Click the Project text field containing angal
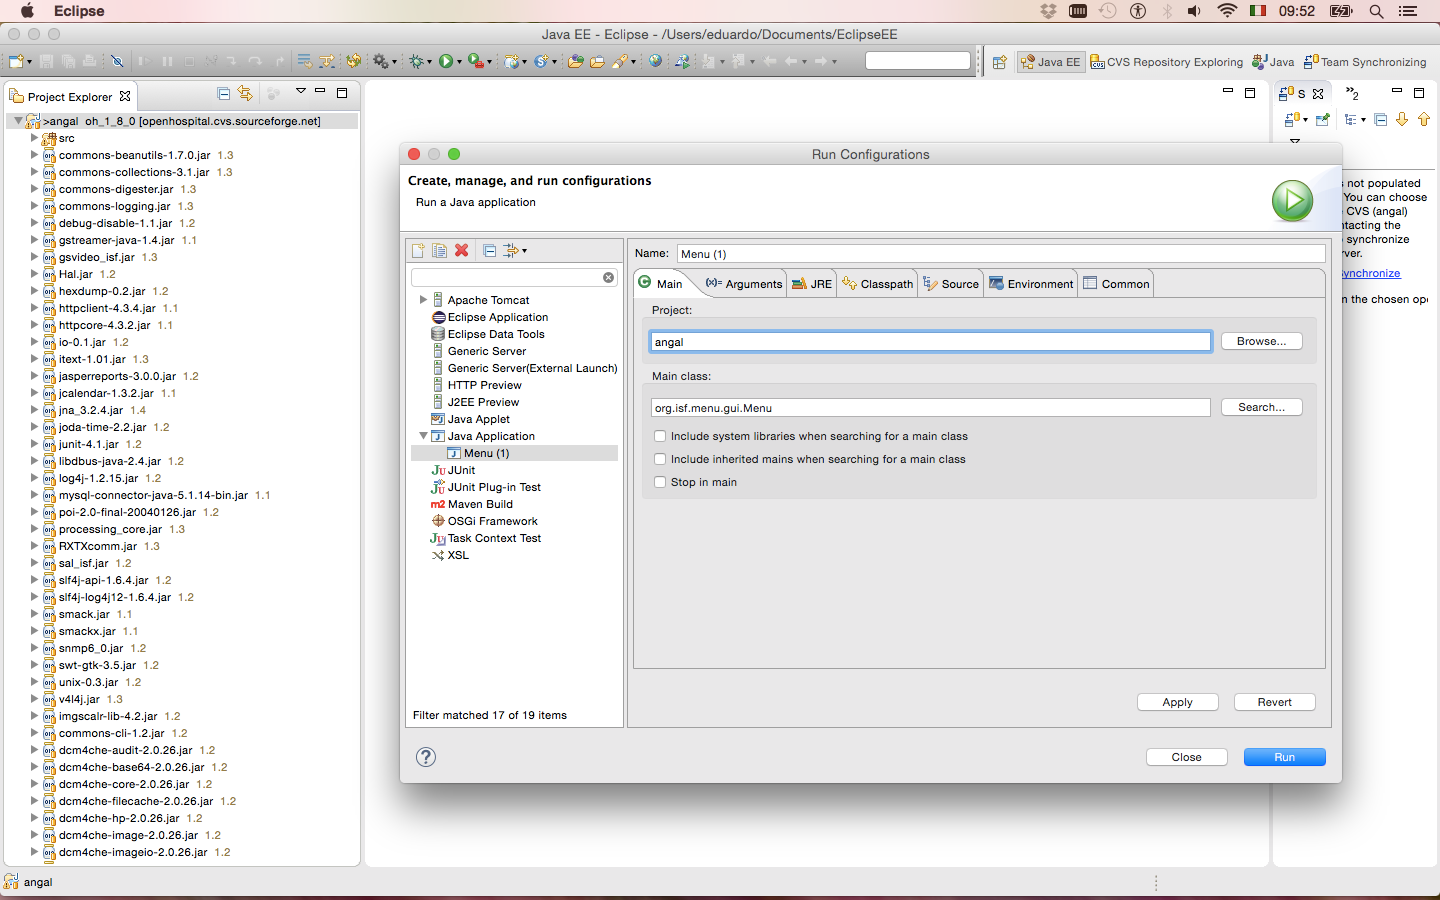Image resolution: width=1440 pixels, height=900 pixels. point(930,342)
